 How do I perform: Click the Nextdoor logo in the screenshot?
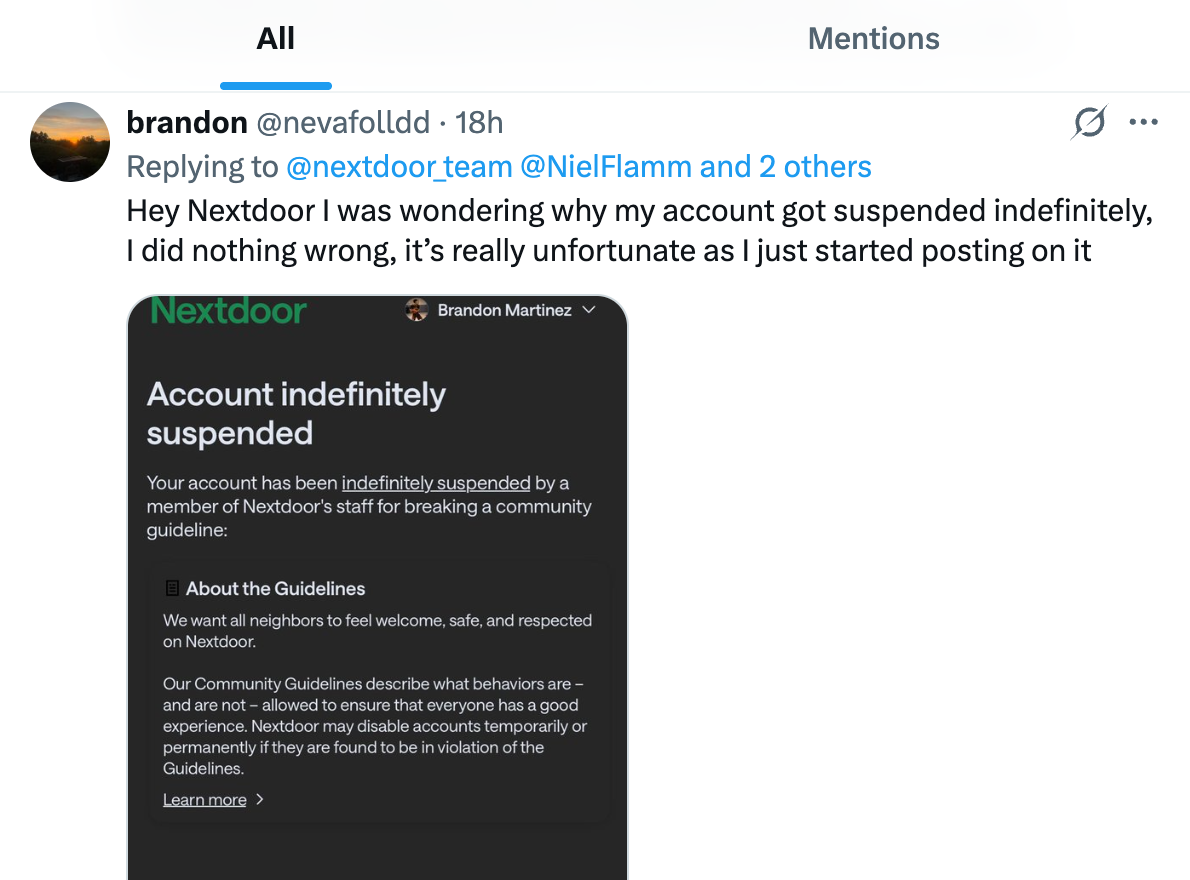click(x=228, y=311)
